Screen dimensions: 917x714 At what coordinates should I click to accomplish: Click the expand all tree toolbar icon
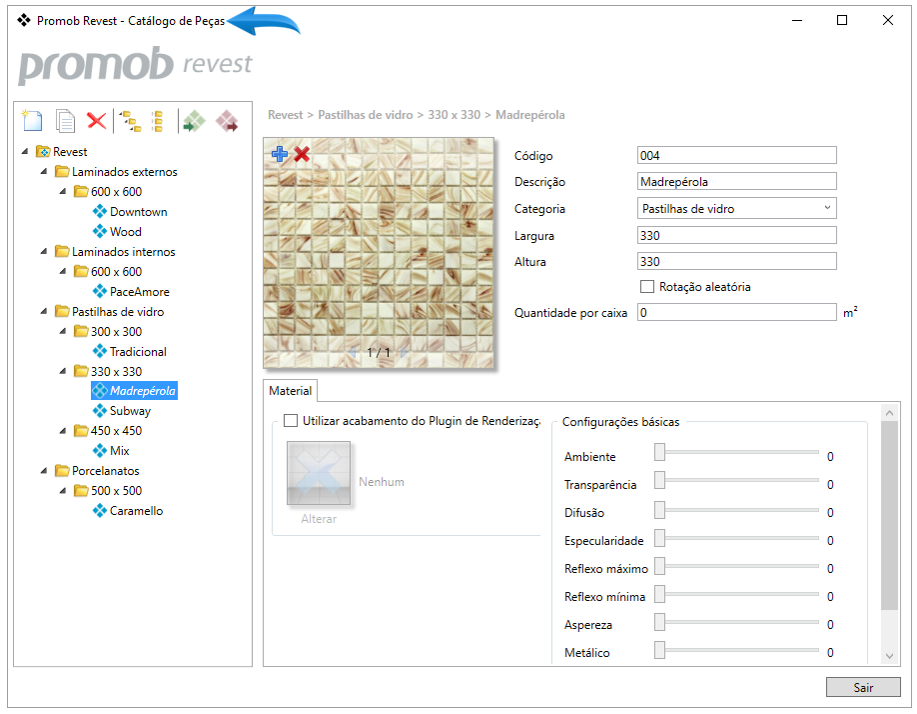point(130,121)
